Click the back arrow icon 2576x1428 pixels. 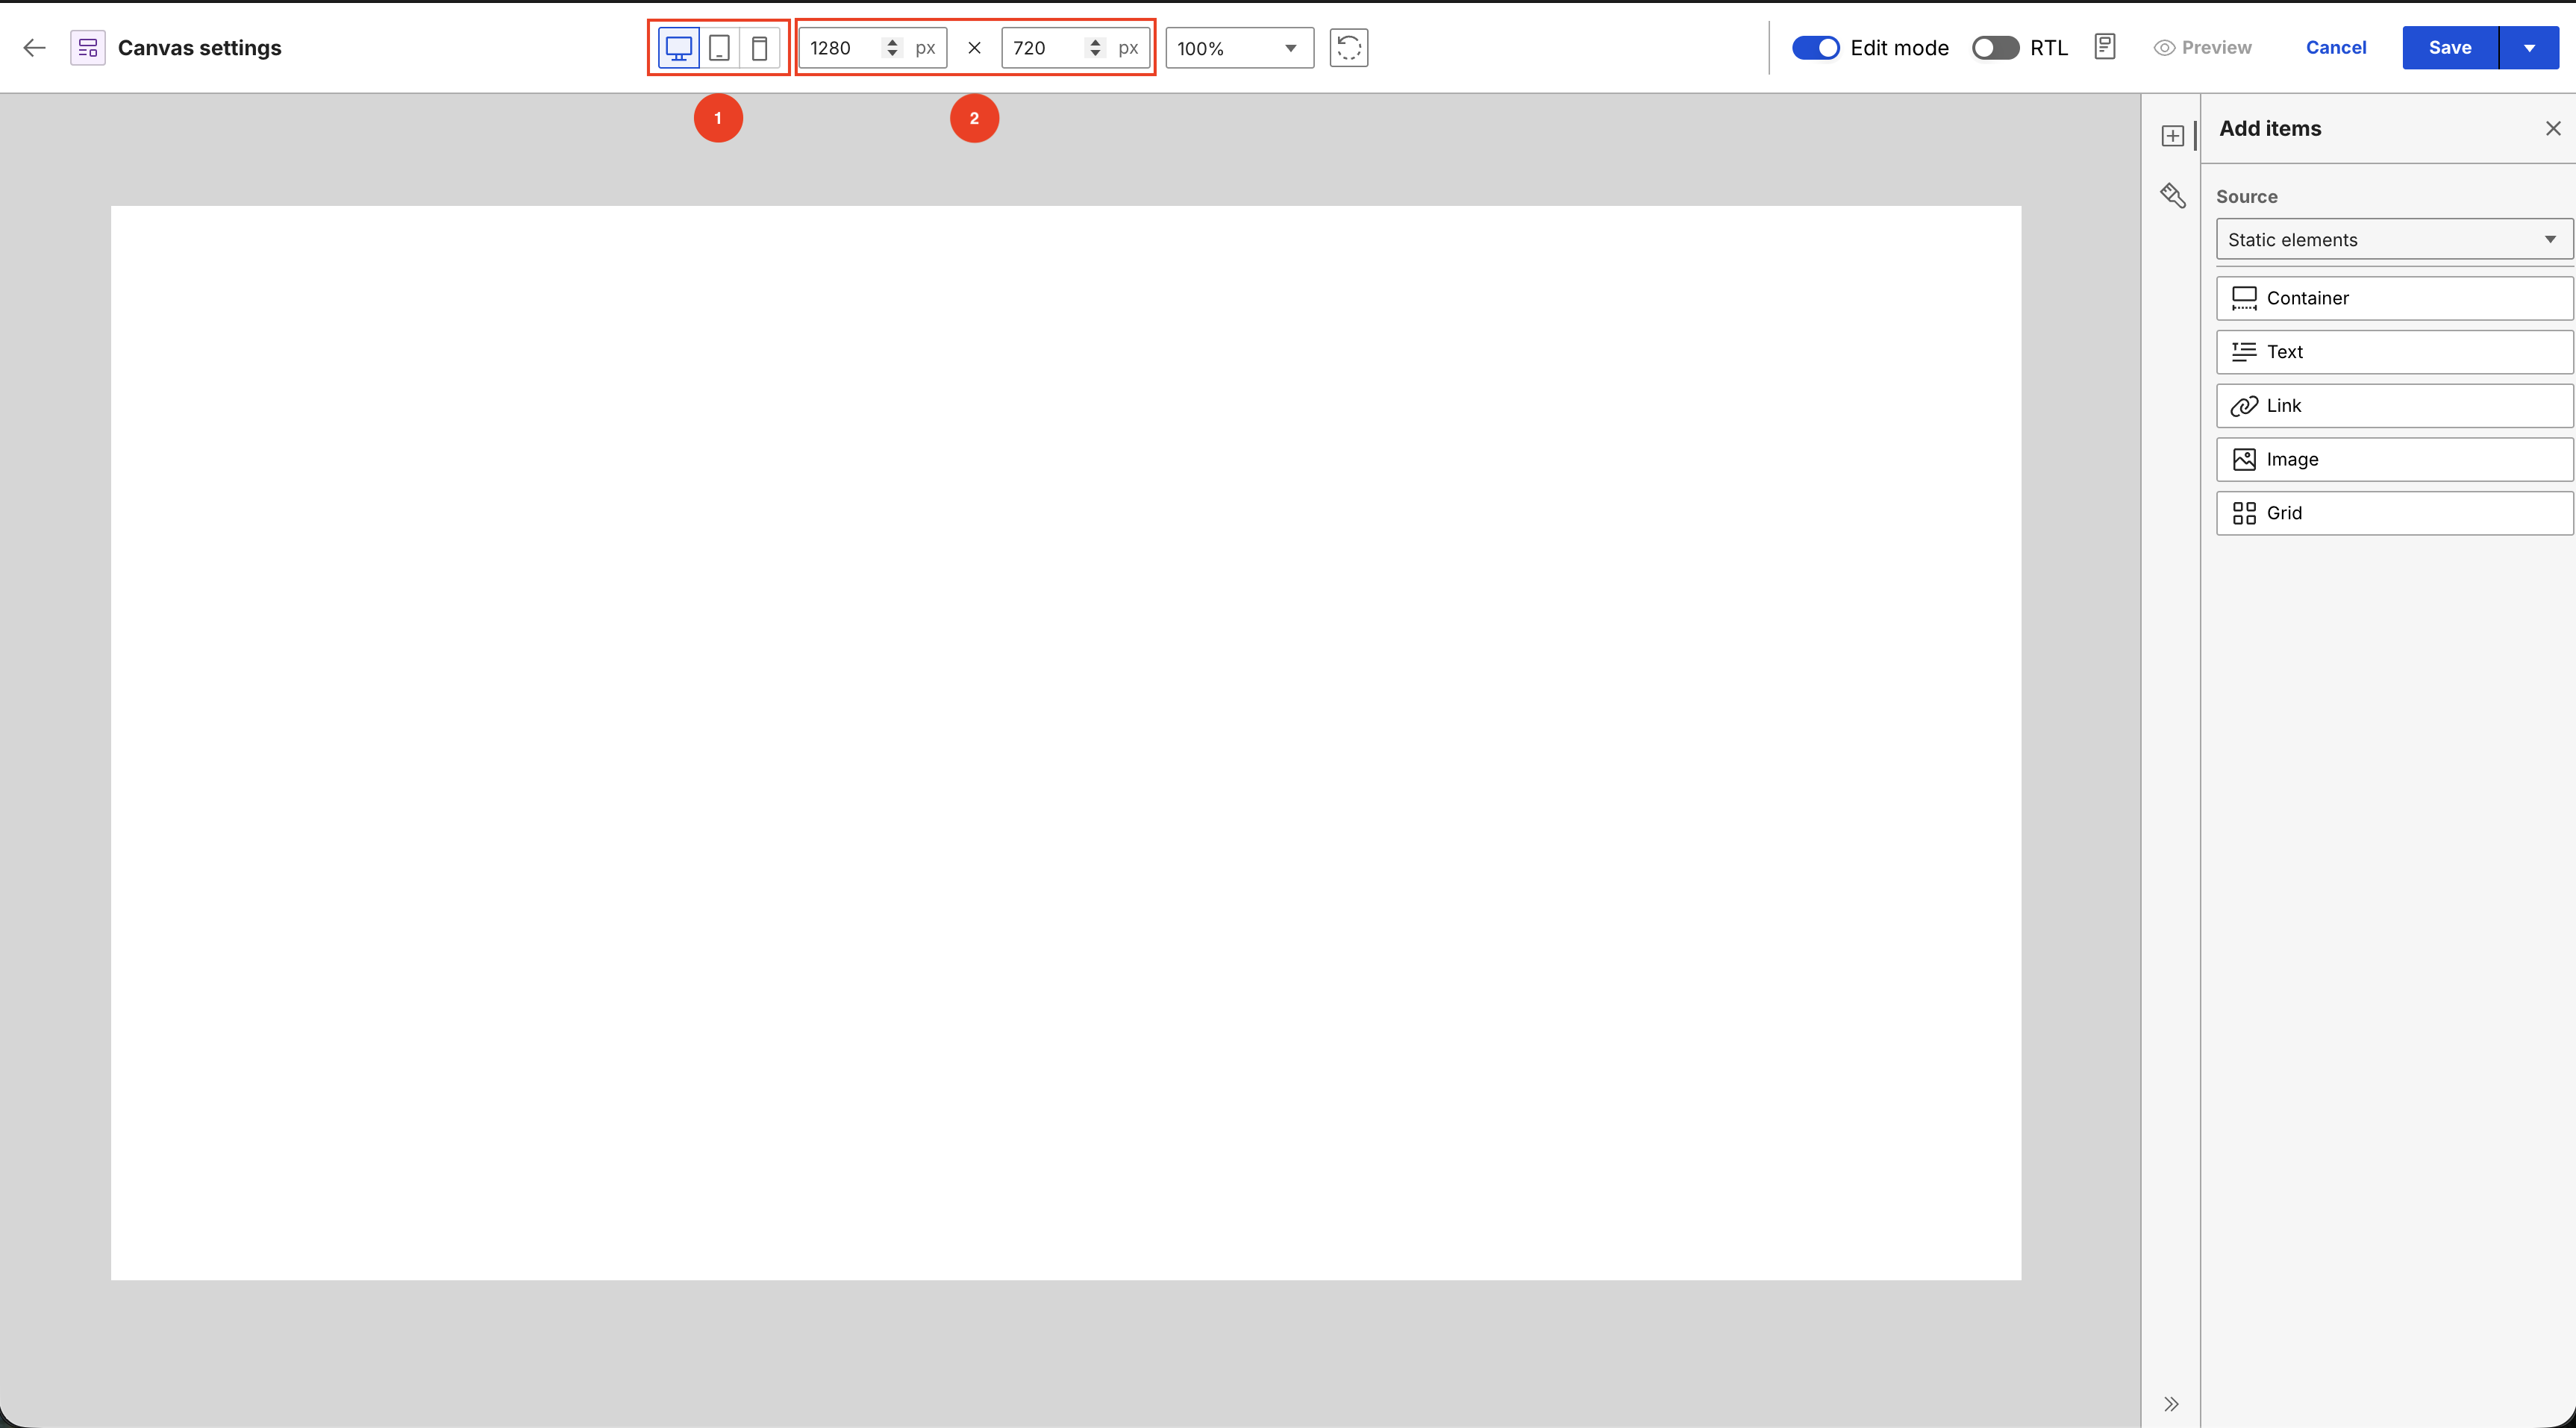click(35, 47)
